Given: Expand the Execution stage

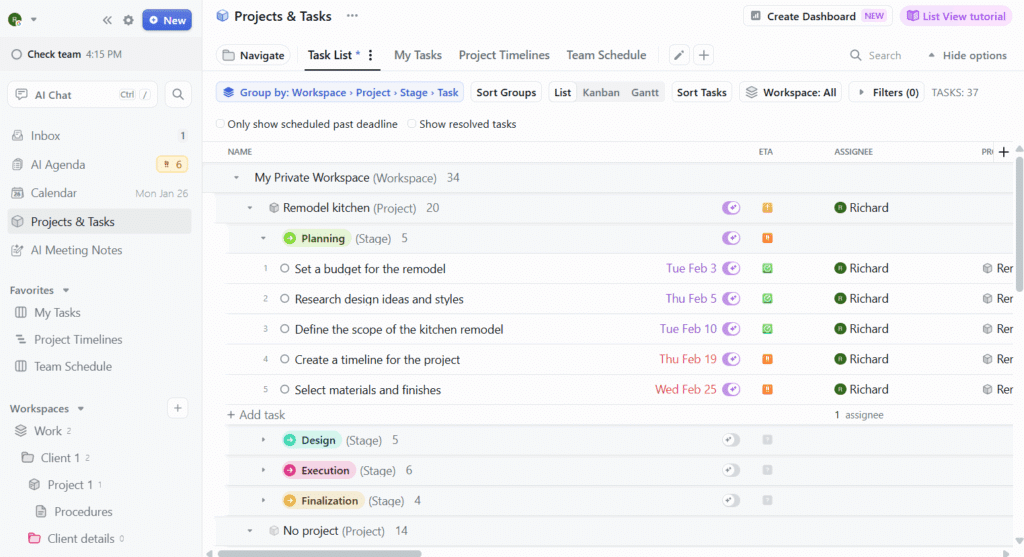Looking at the screenshot, I should click(263, 470).
